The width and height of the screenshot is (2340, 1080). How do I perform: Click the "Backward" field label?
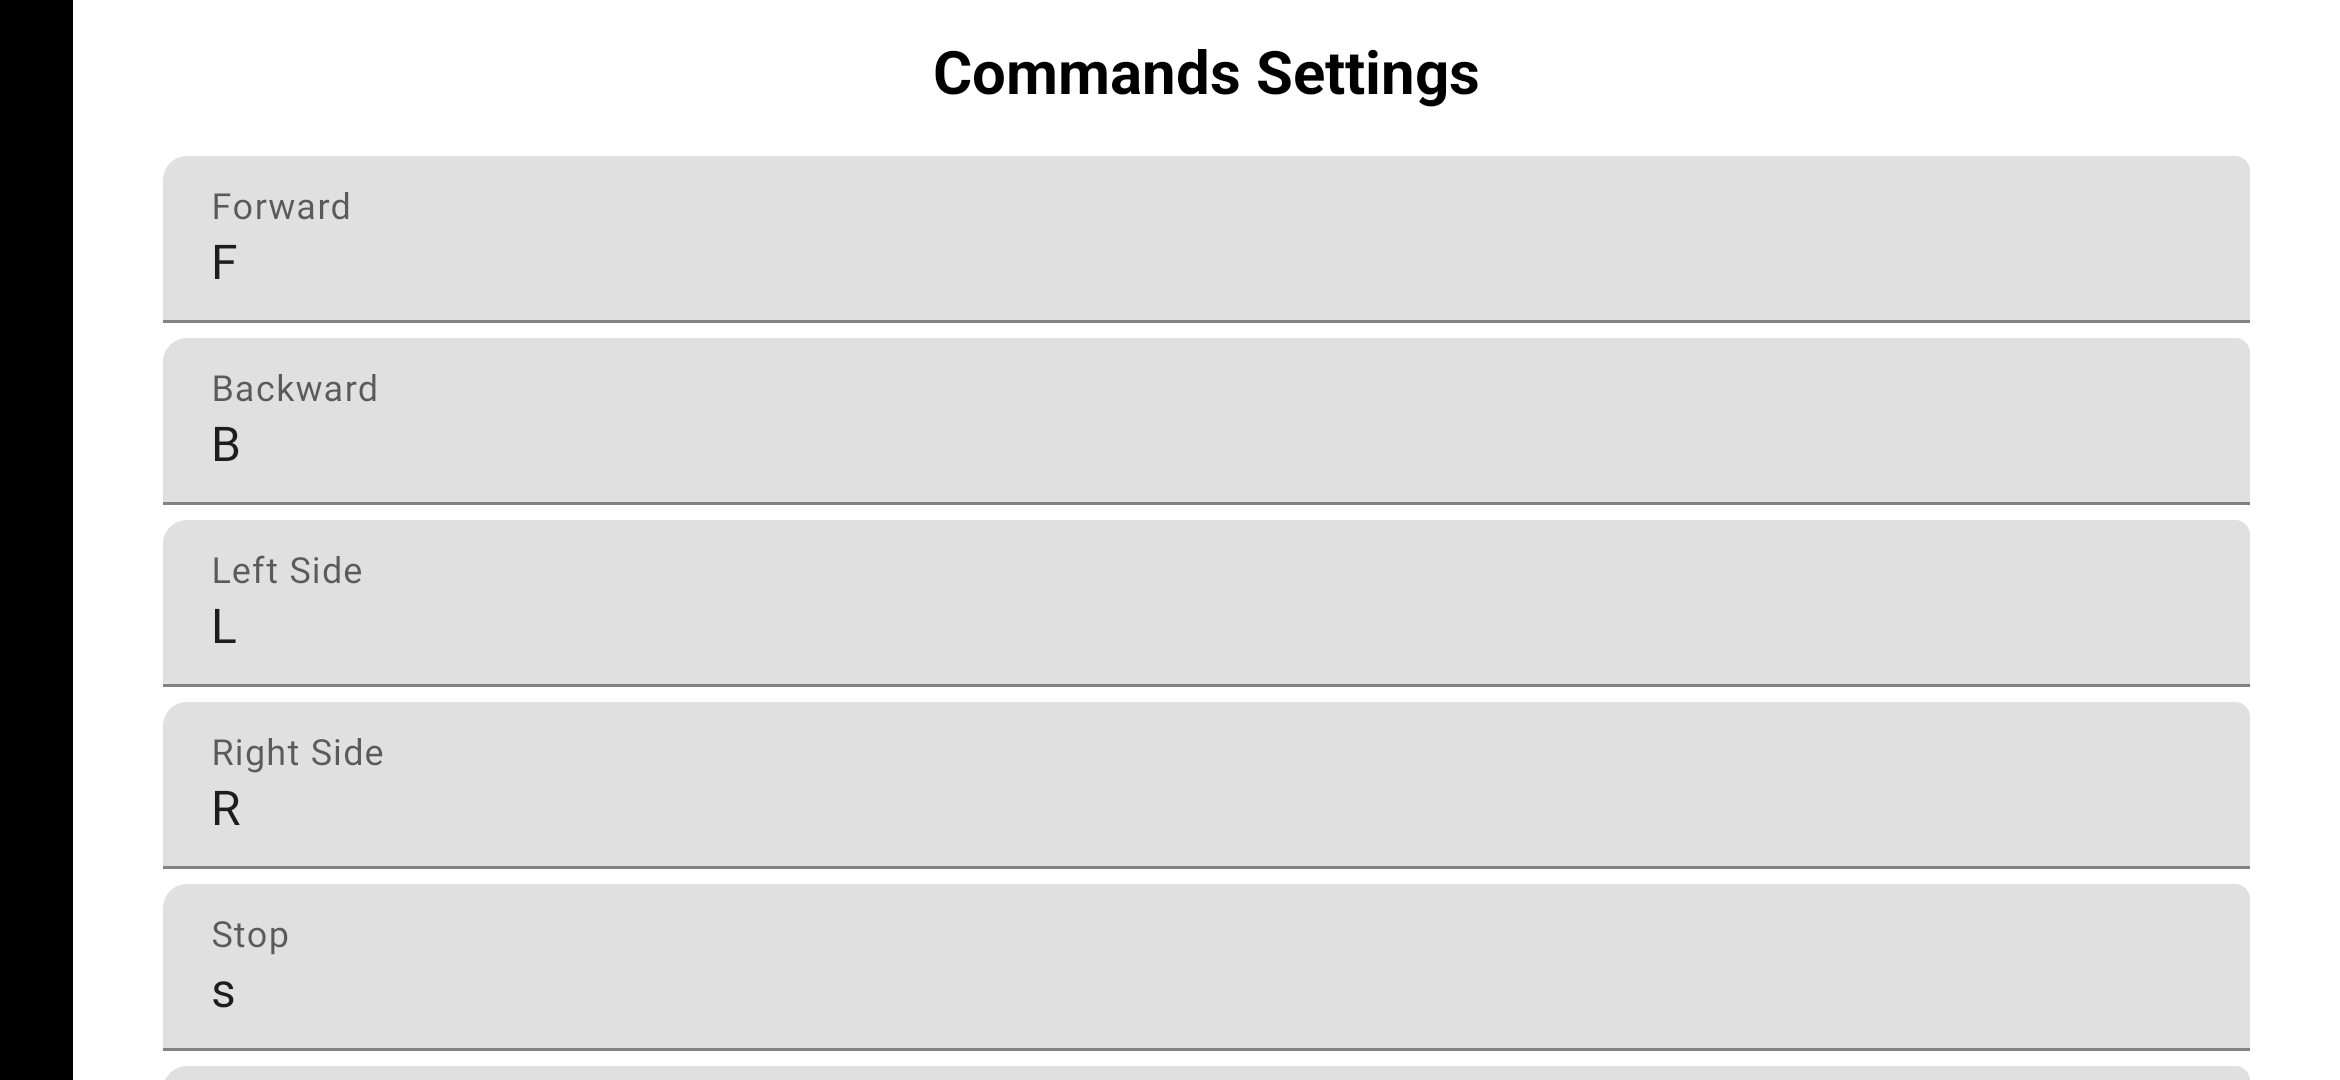click(295, 389)
